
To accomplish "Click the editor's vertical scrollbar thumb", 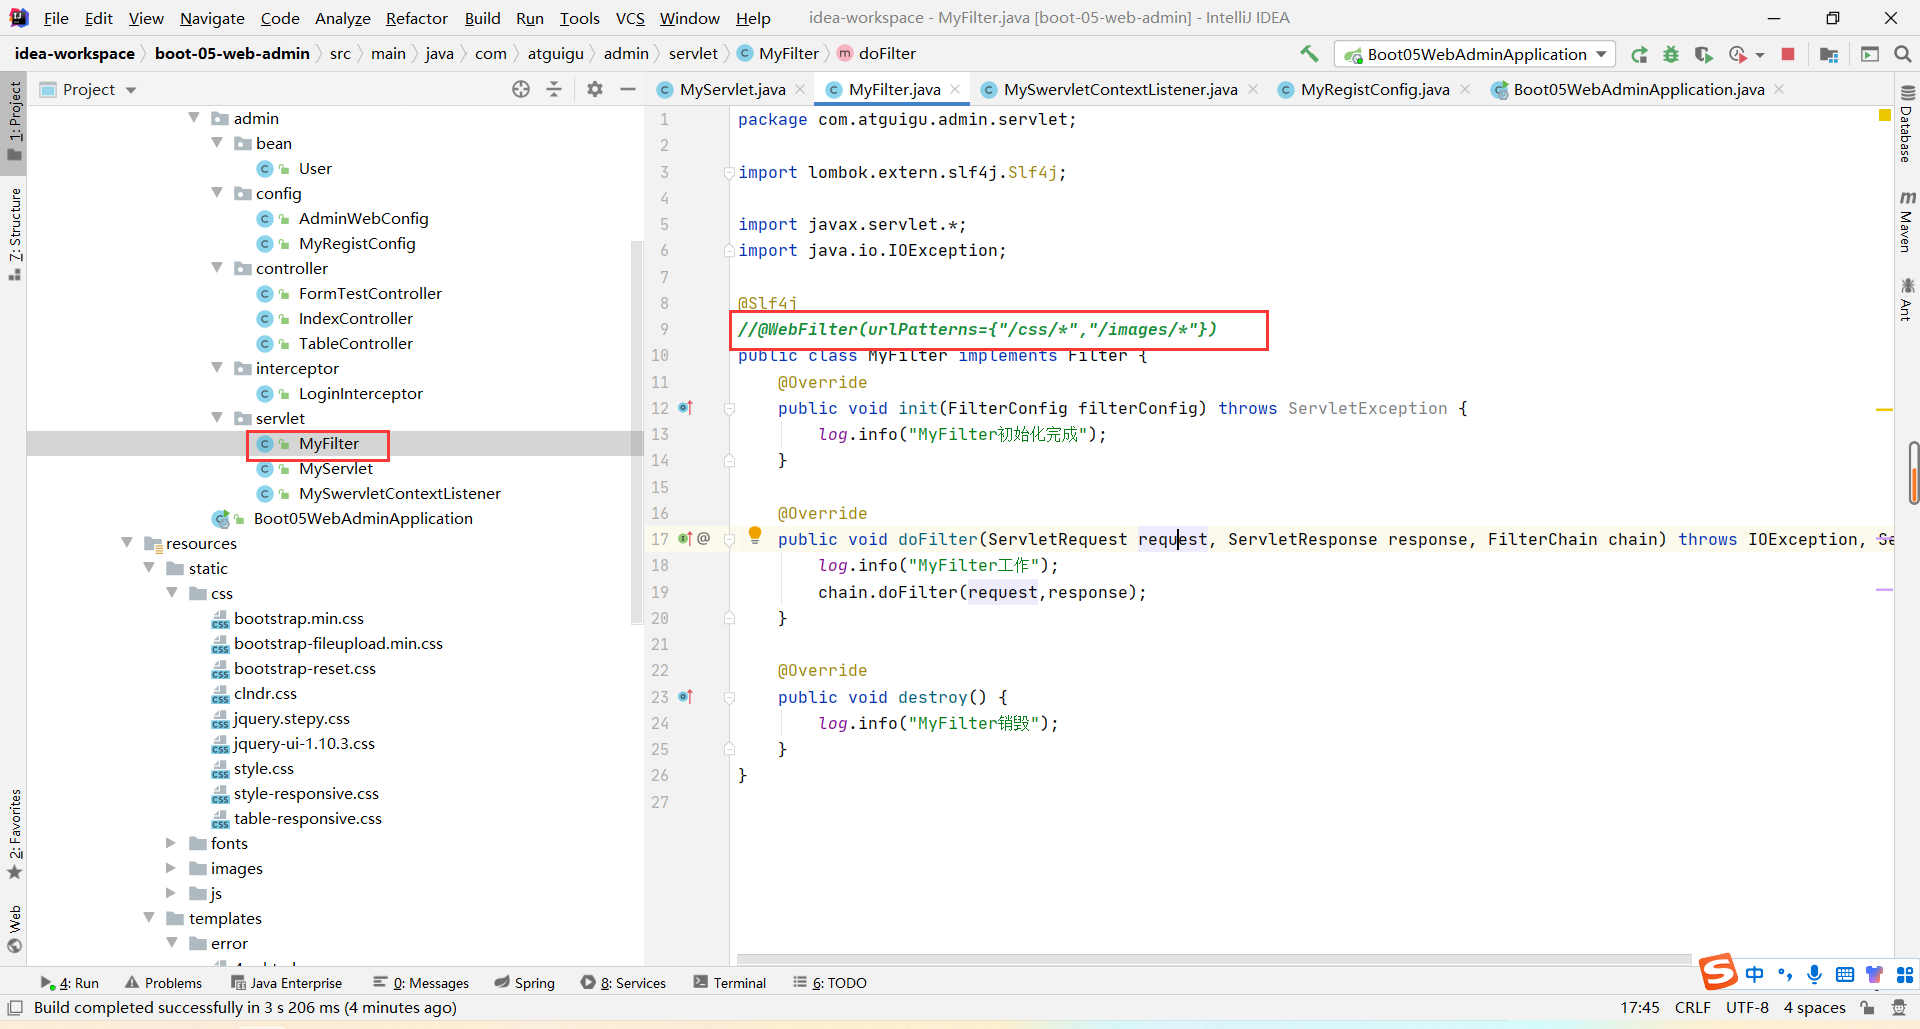I will (1913, 472).
